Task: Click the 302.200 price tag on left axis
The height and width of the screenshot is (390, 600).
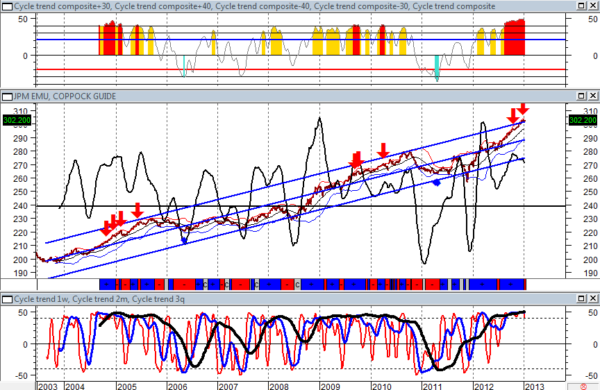Action: [x=17, y=120]
